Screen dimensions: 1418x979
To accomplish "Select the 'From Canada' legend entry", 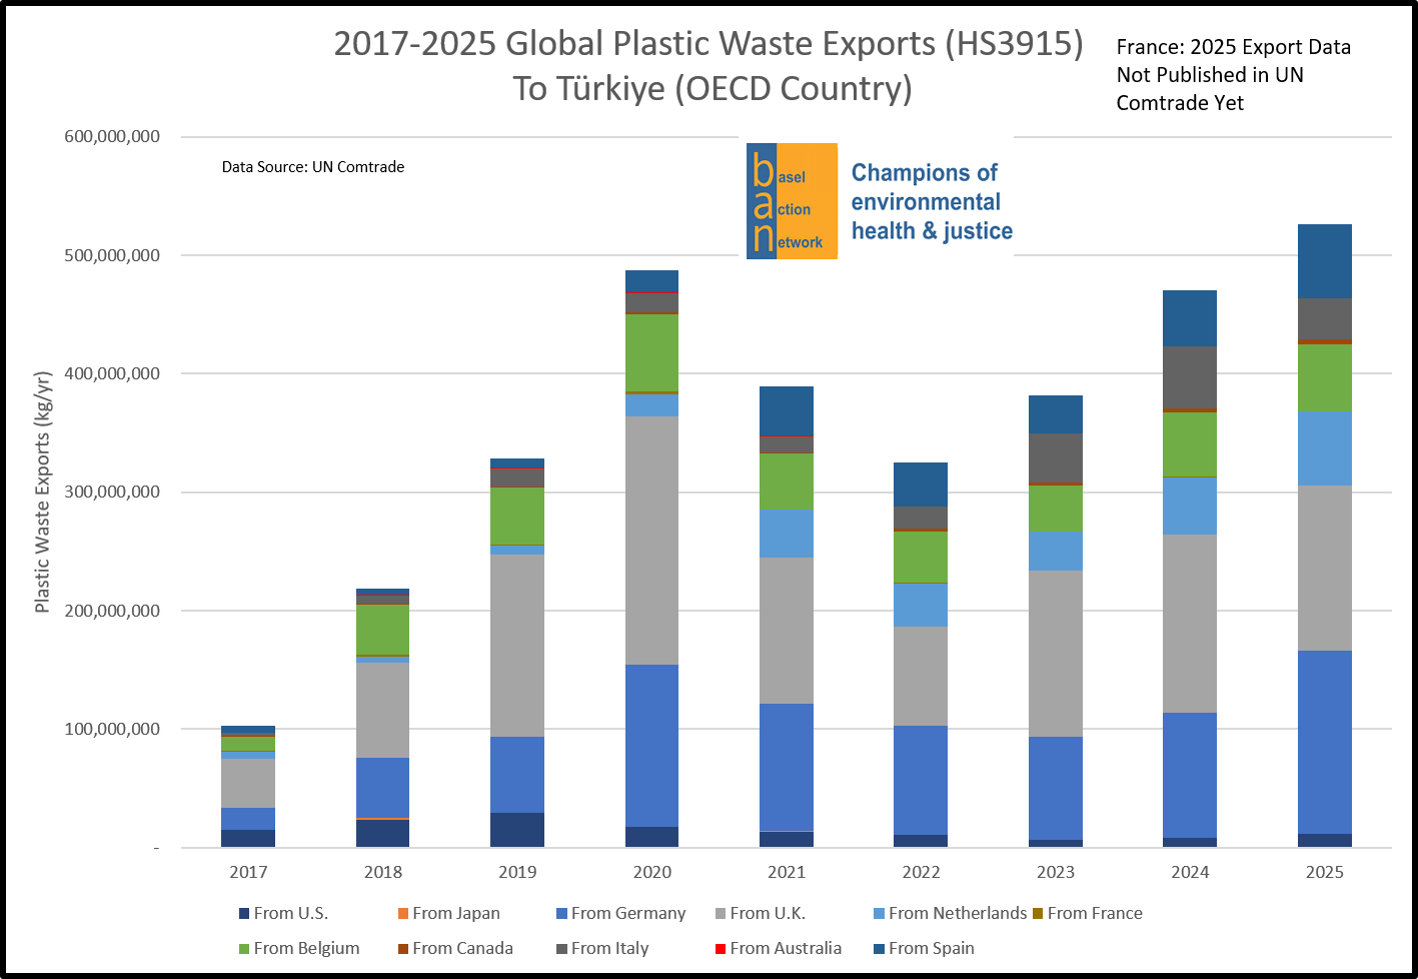I will tap(455, 949).
